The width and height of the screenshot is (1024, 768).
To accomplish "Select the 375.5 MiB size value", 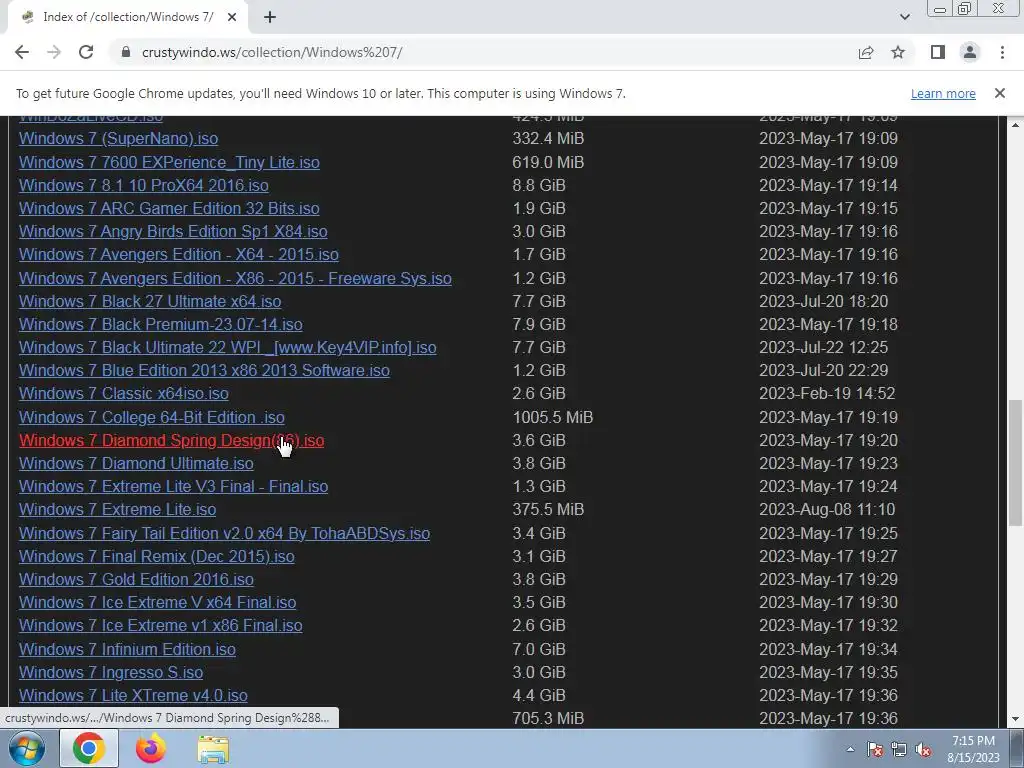I will (x=548, y=509).
